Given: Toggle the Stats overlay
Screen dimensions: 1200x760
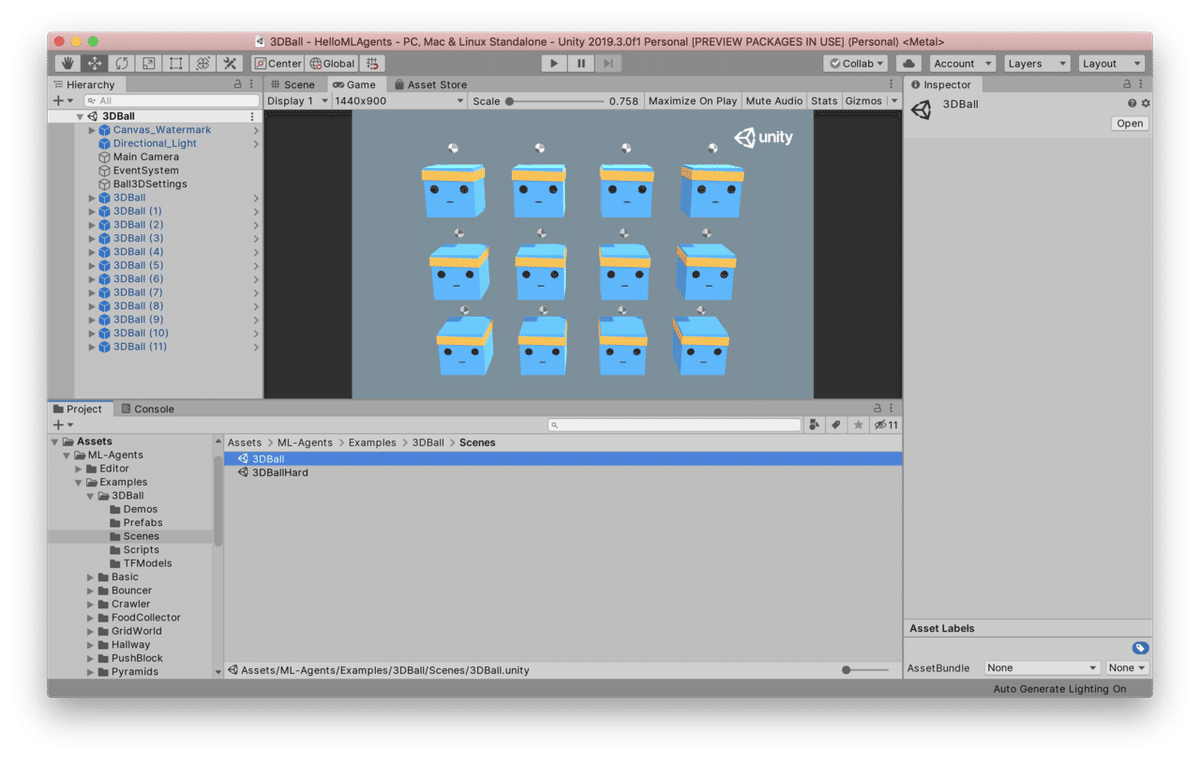Looking at the screenshot, I should click(824, 101).
